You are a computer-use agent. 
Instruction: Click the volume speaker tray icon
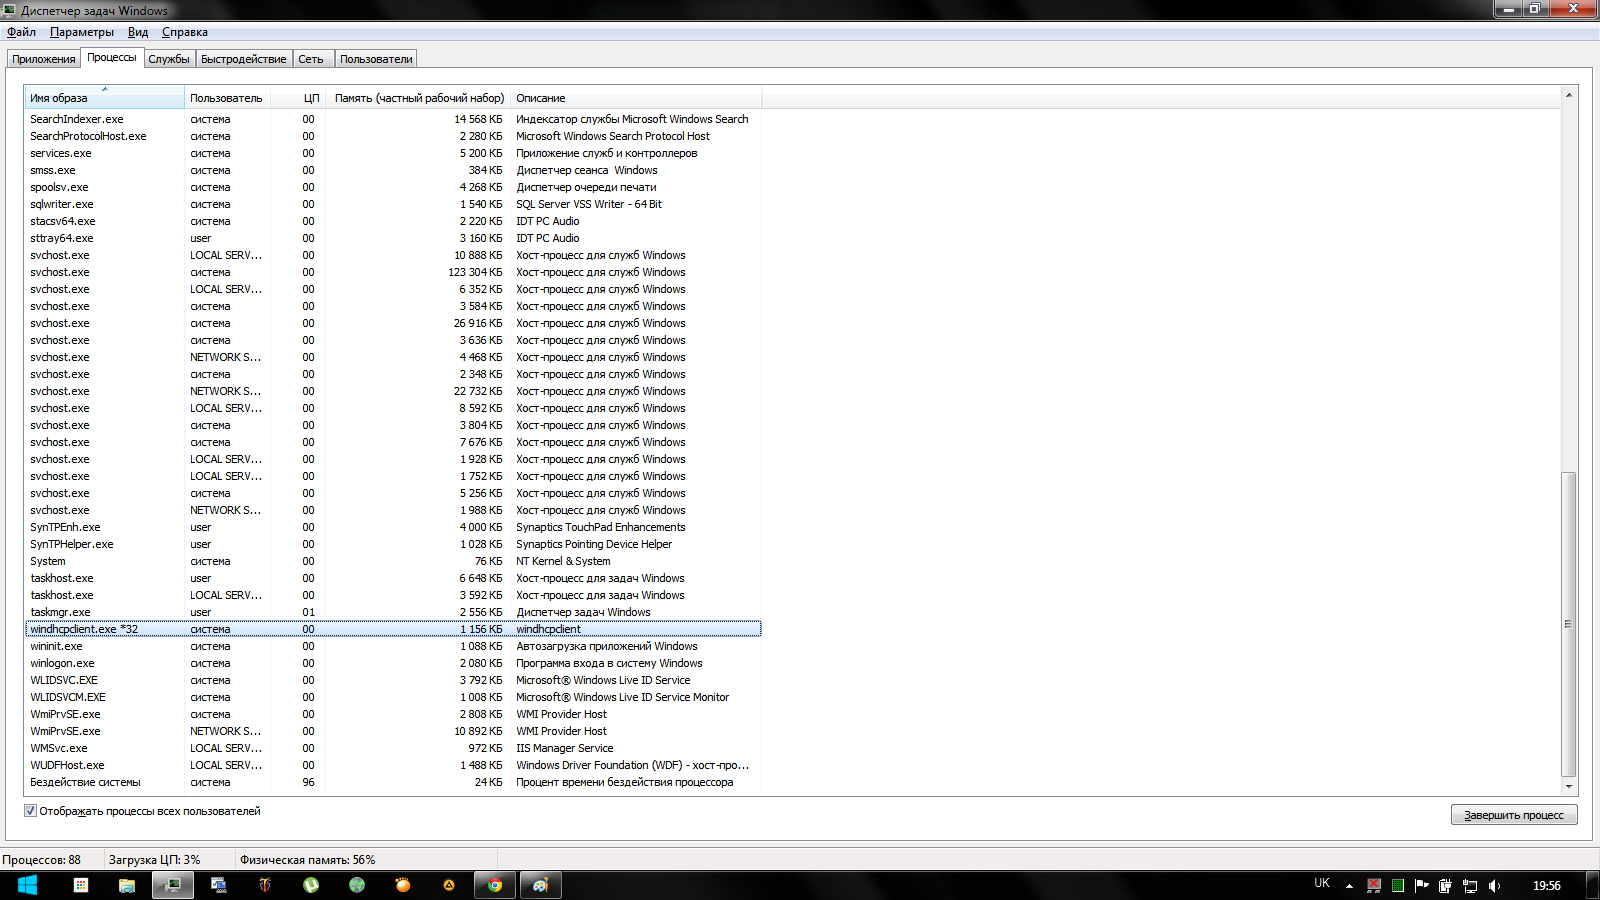(x=1494, y=885)
